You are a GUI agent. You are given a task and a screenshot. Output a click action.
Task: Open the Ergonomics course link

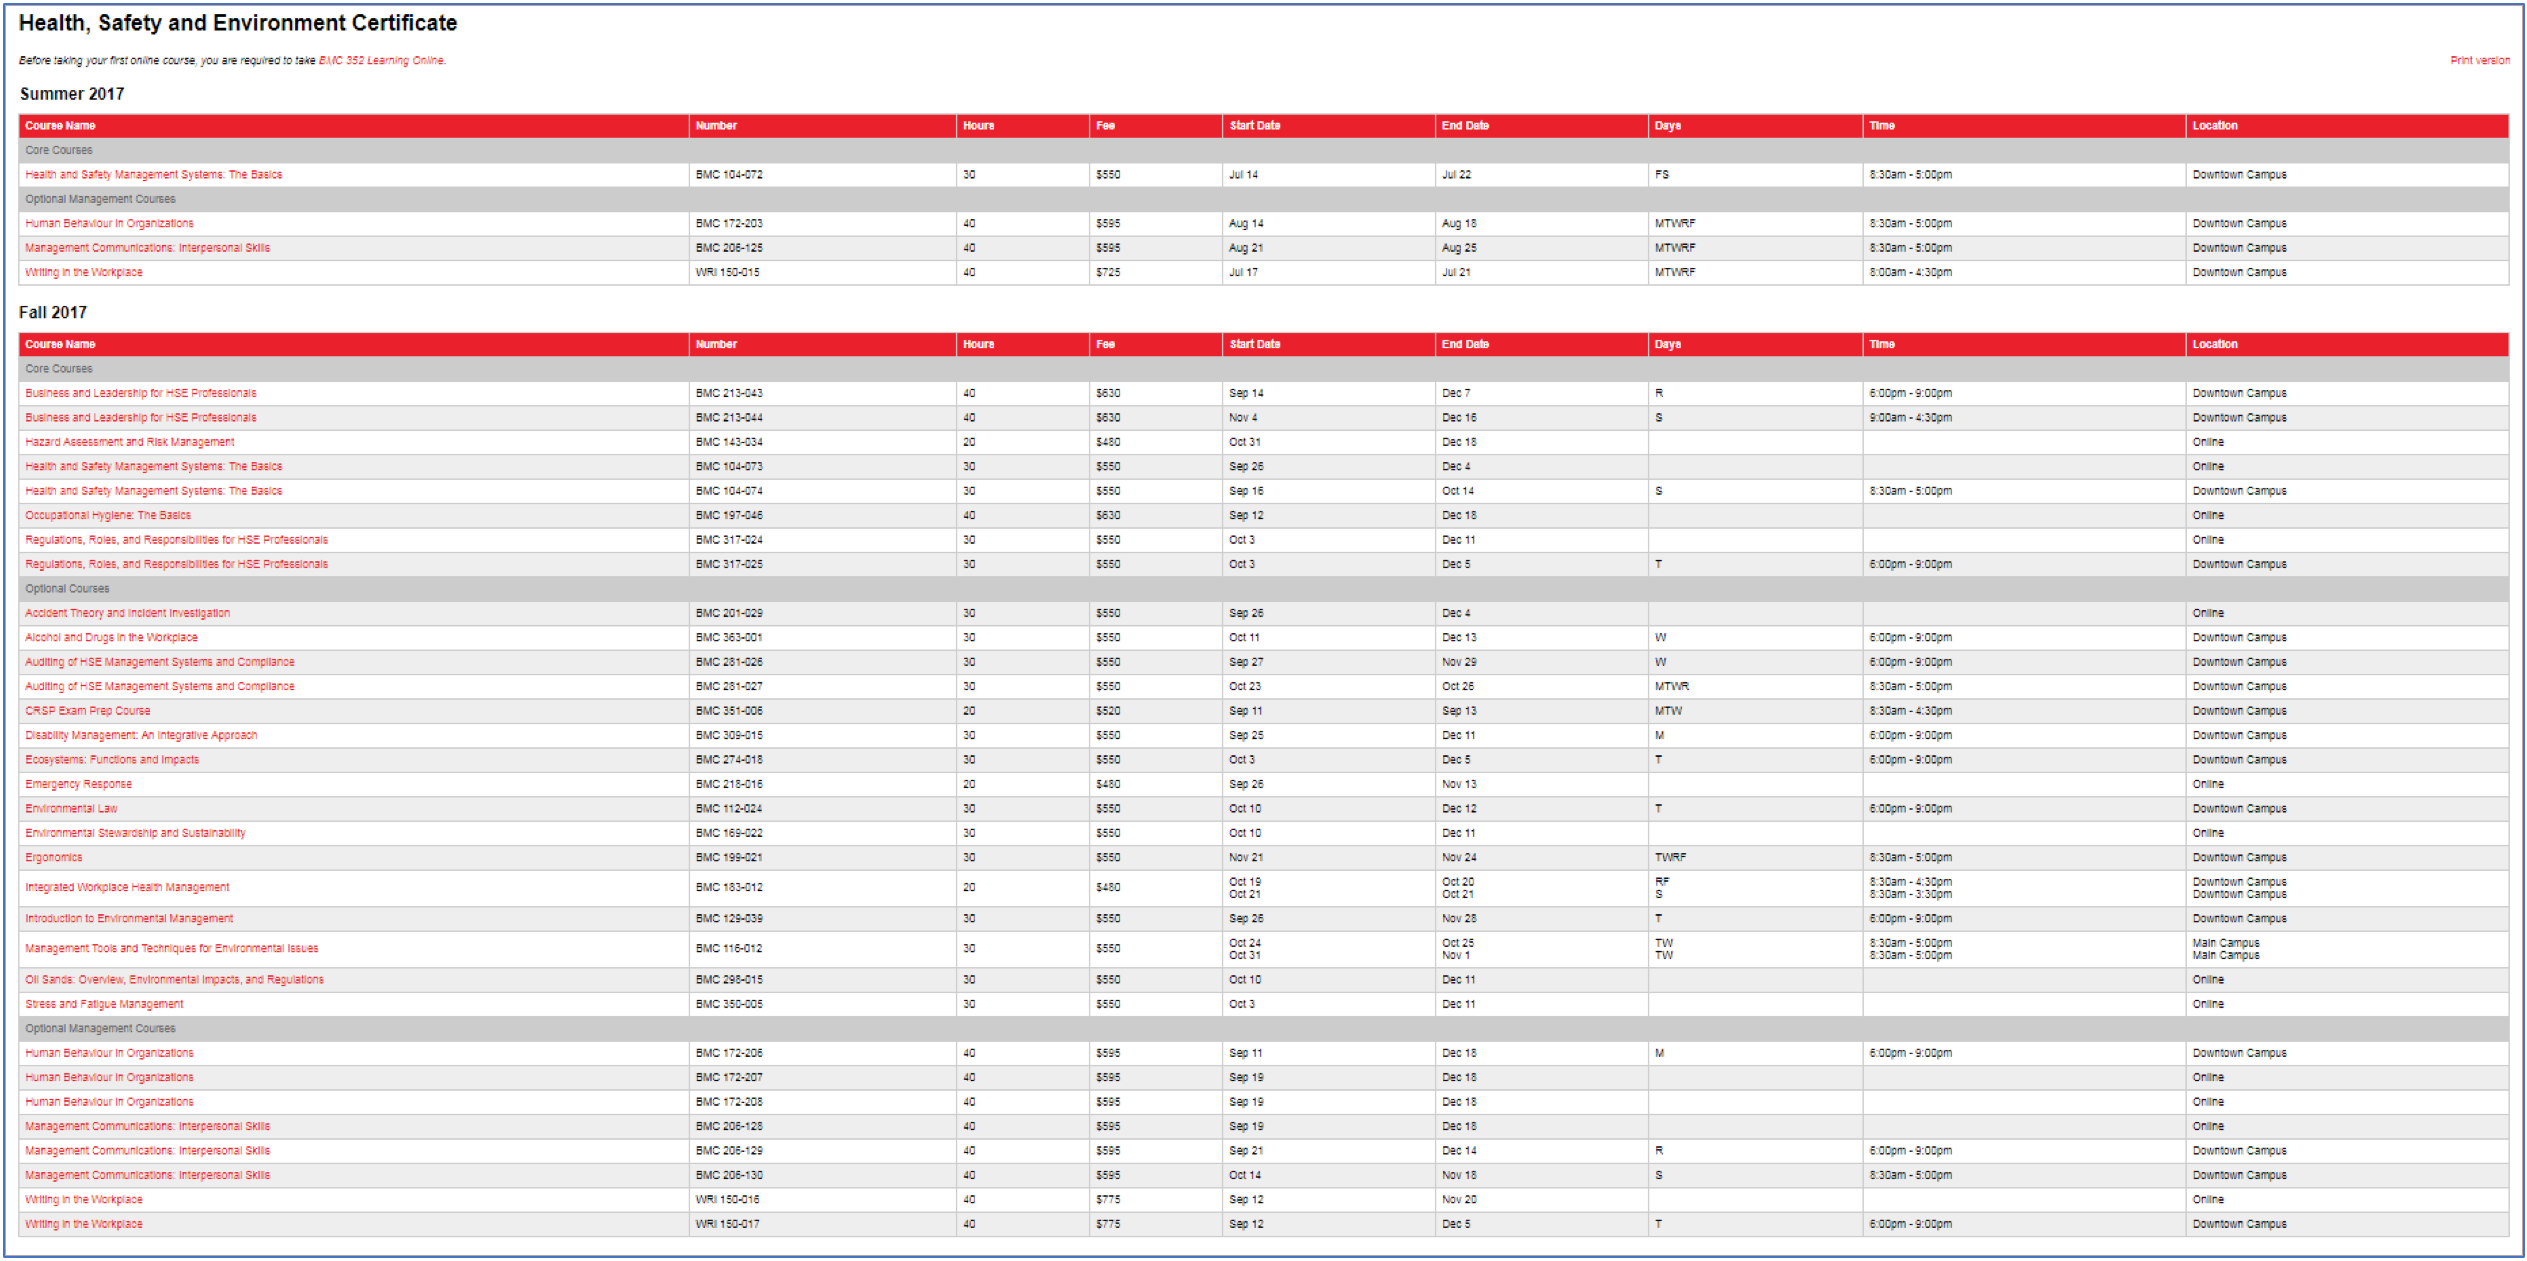53,858
